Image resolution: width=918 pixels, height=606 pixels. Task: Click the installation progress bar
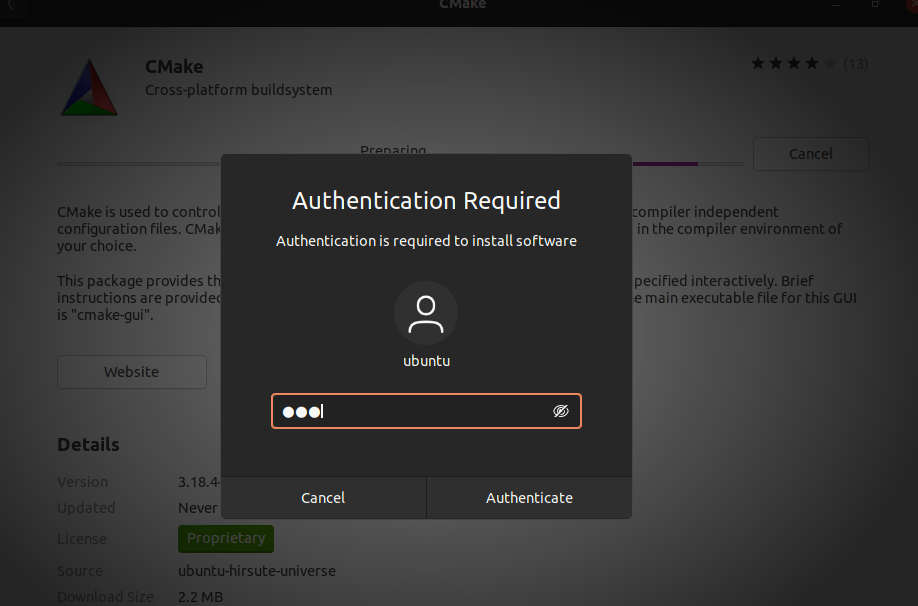400,164
